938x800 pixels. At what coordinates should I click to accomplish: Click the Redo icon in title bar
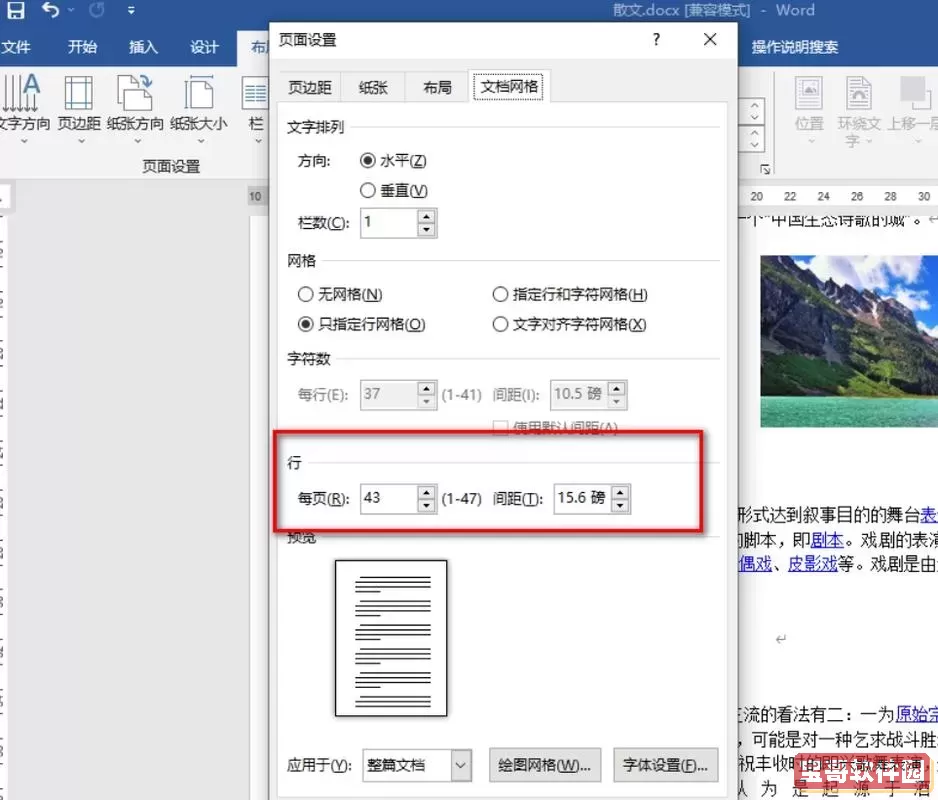(x=96, y=10)
